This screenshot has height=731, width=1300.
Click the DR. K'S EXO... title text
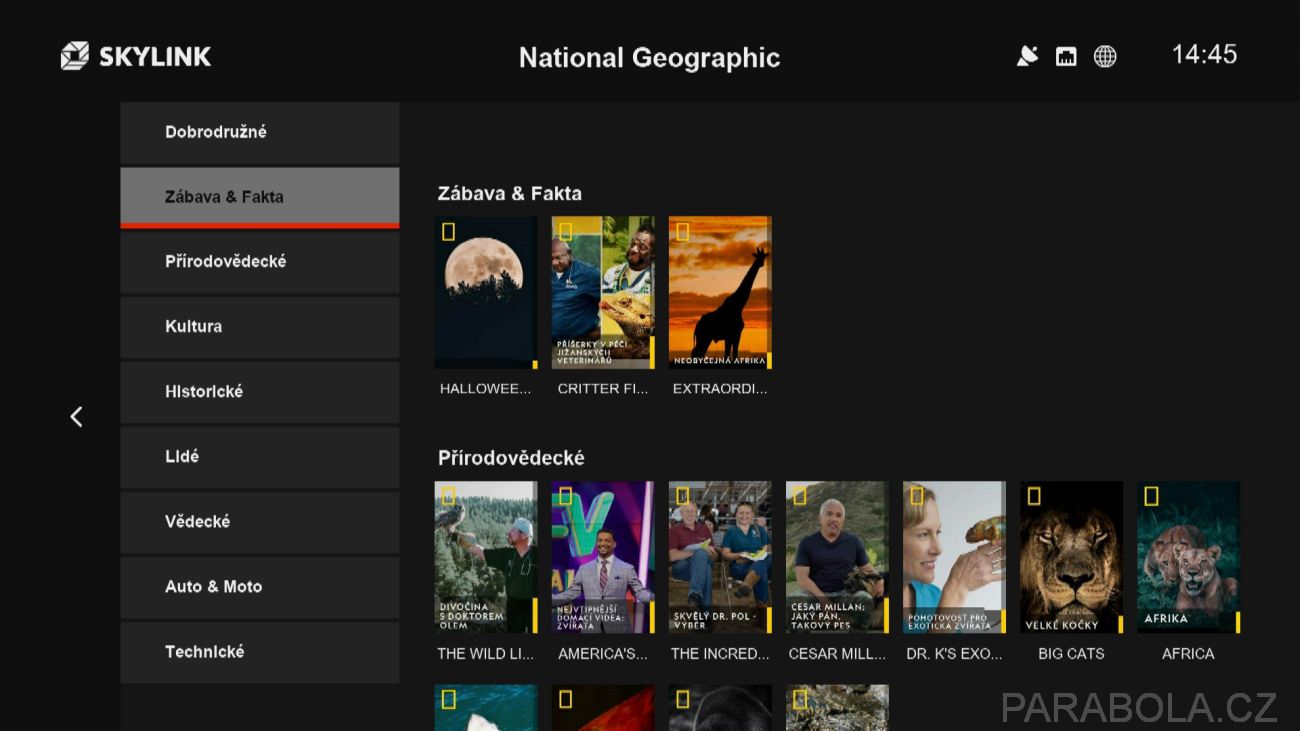click(x=954, y=654)
